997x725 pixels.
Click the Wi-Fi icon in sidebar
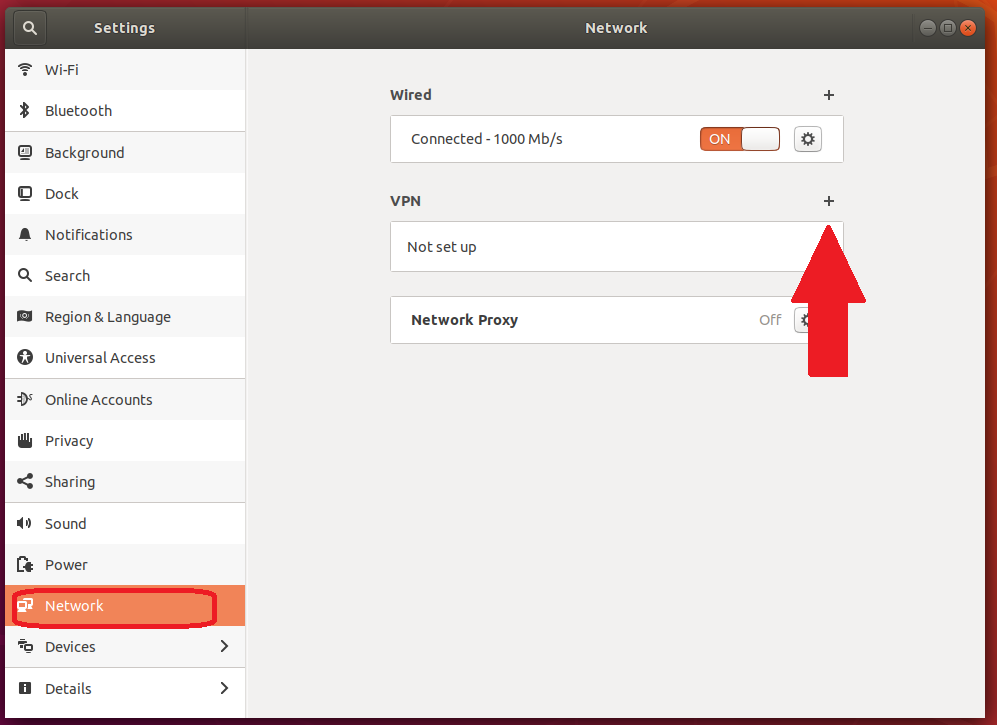[26, 70]
